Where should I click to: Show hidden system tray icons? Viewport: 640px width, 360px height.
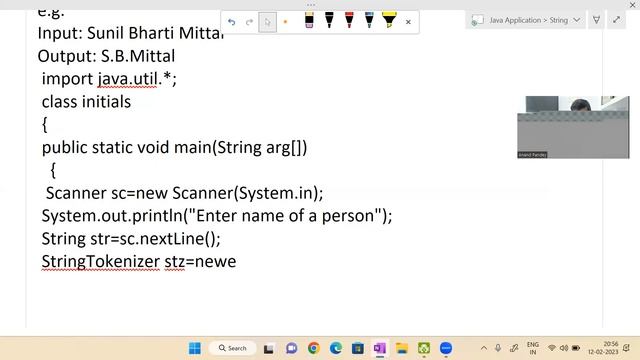point(484,348)
